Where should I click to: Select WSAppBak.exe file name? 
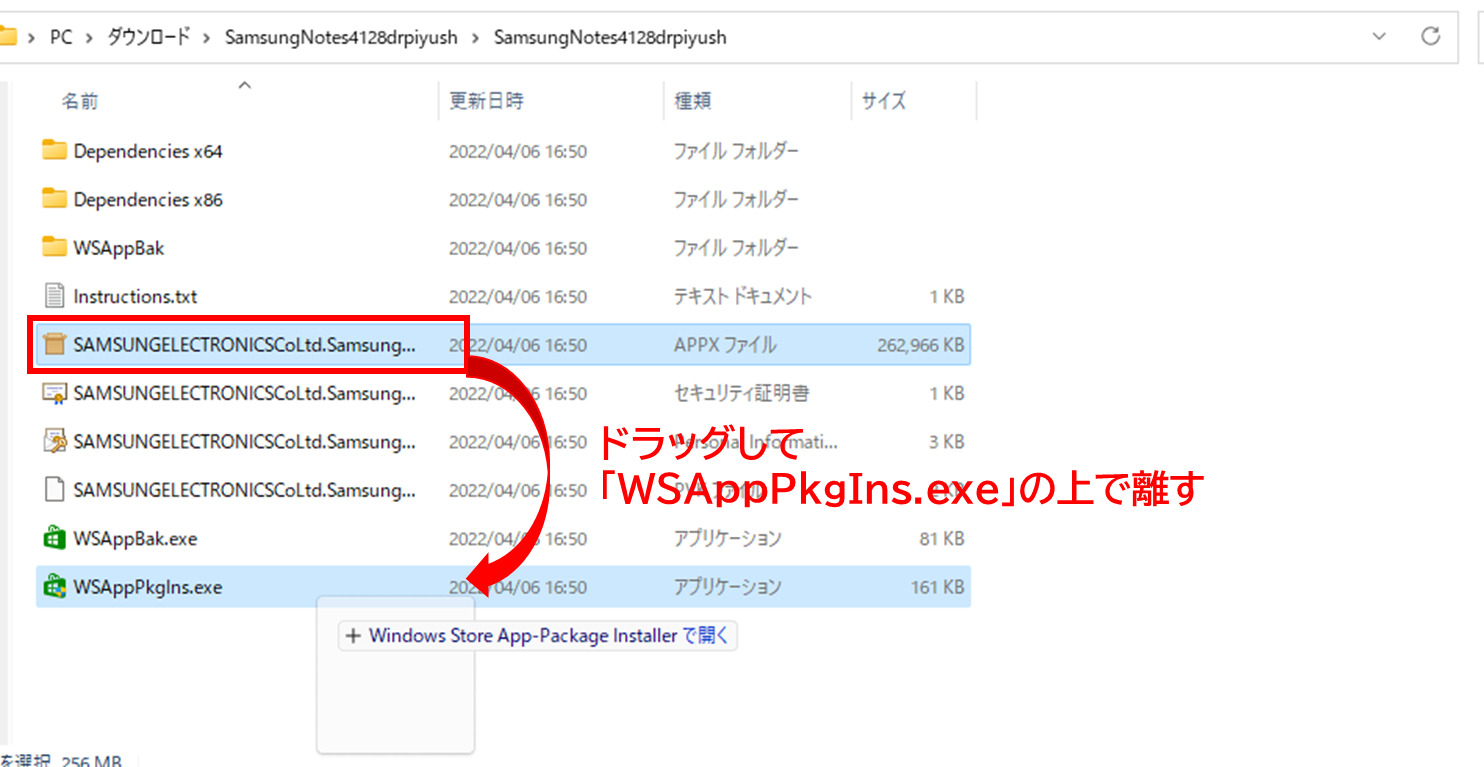click(x=135, y=538)
